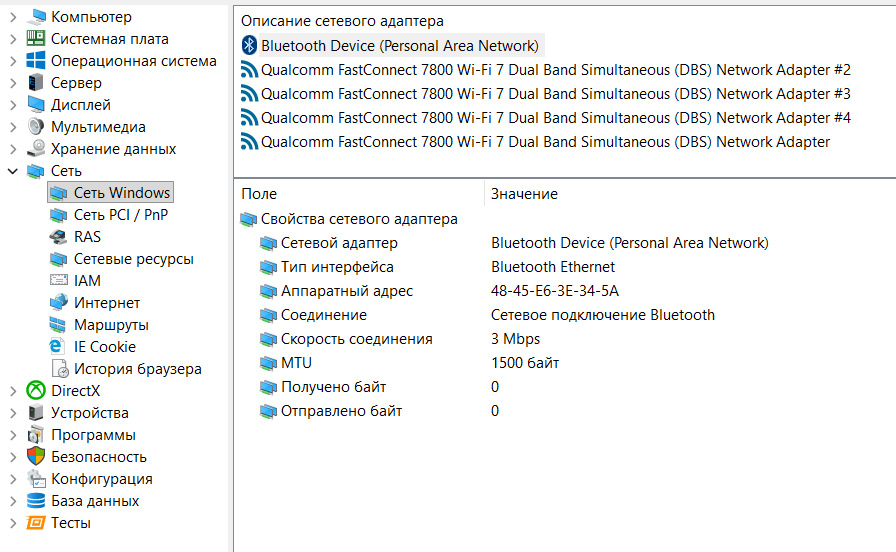
Task: Click the Значение column header
Action: [x=524, y=194]
